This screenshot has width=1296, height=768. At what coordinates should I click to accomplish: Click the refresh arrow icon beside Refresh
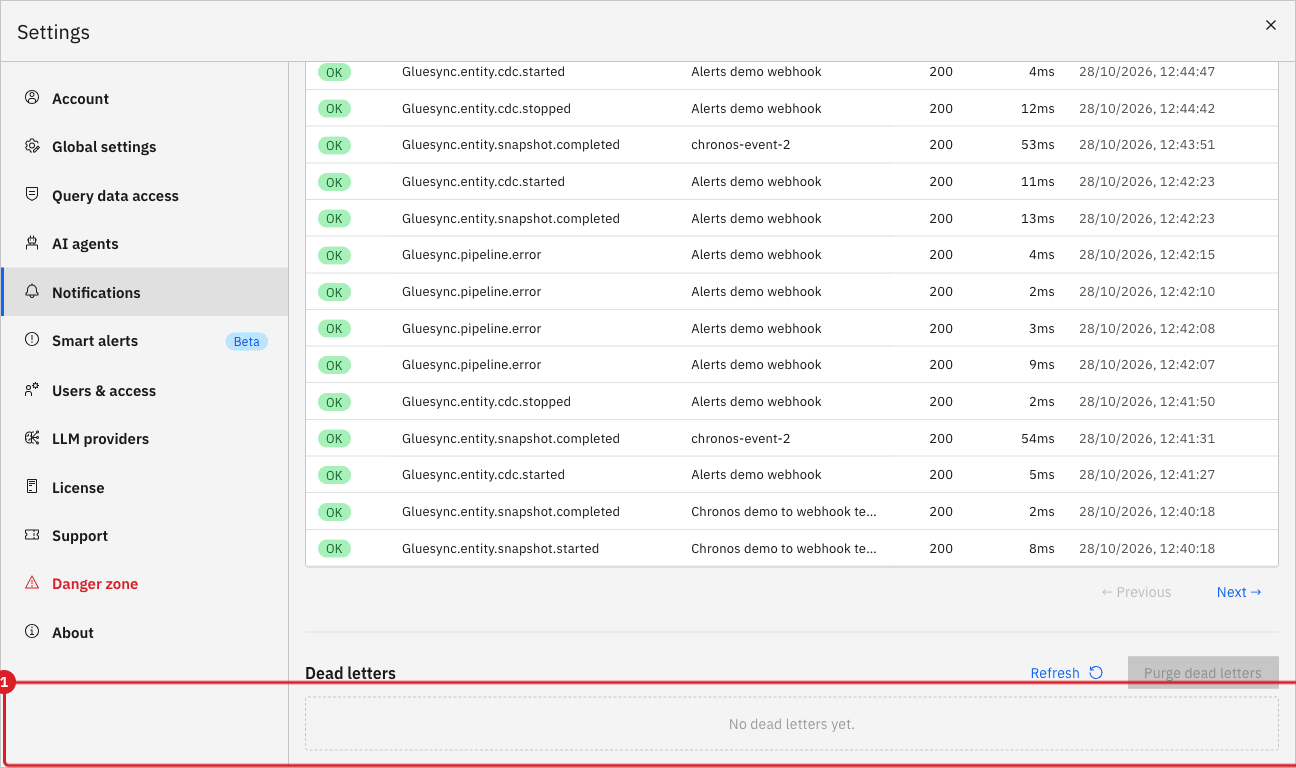click(x=1096, y=673)
